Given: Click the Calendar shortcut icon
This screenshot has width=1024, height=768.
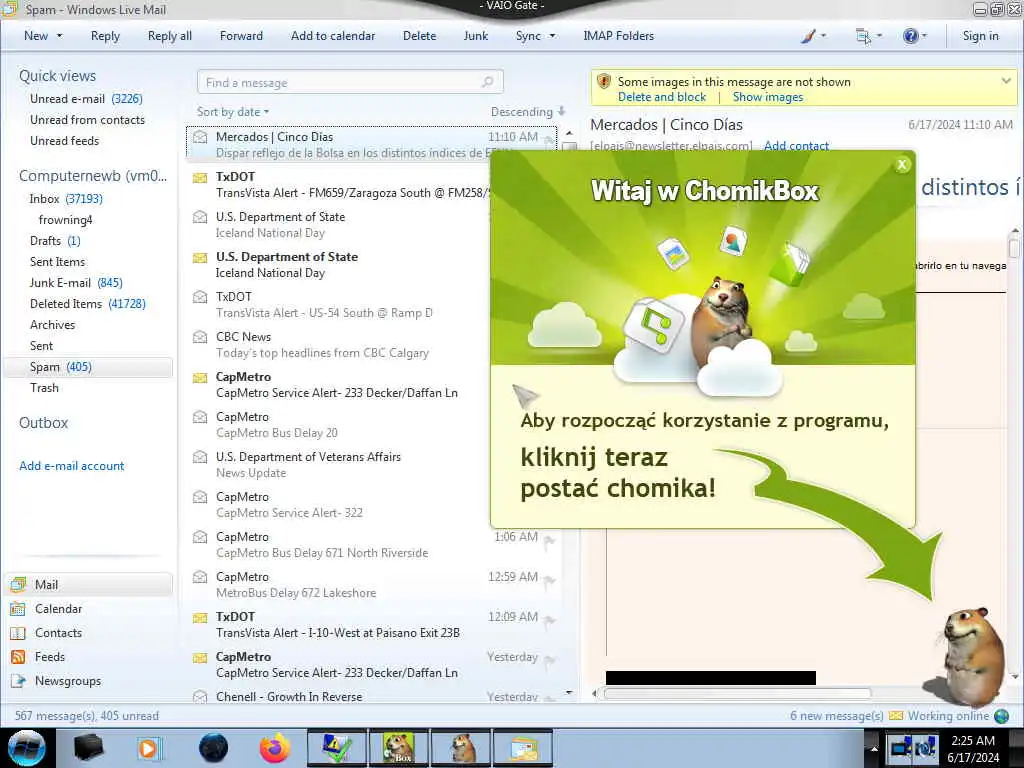Looking at the screenshot, I should [x=18, y=609].
